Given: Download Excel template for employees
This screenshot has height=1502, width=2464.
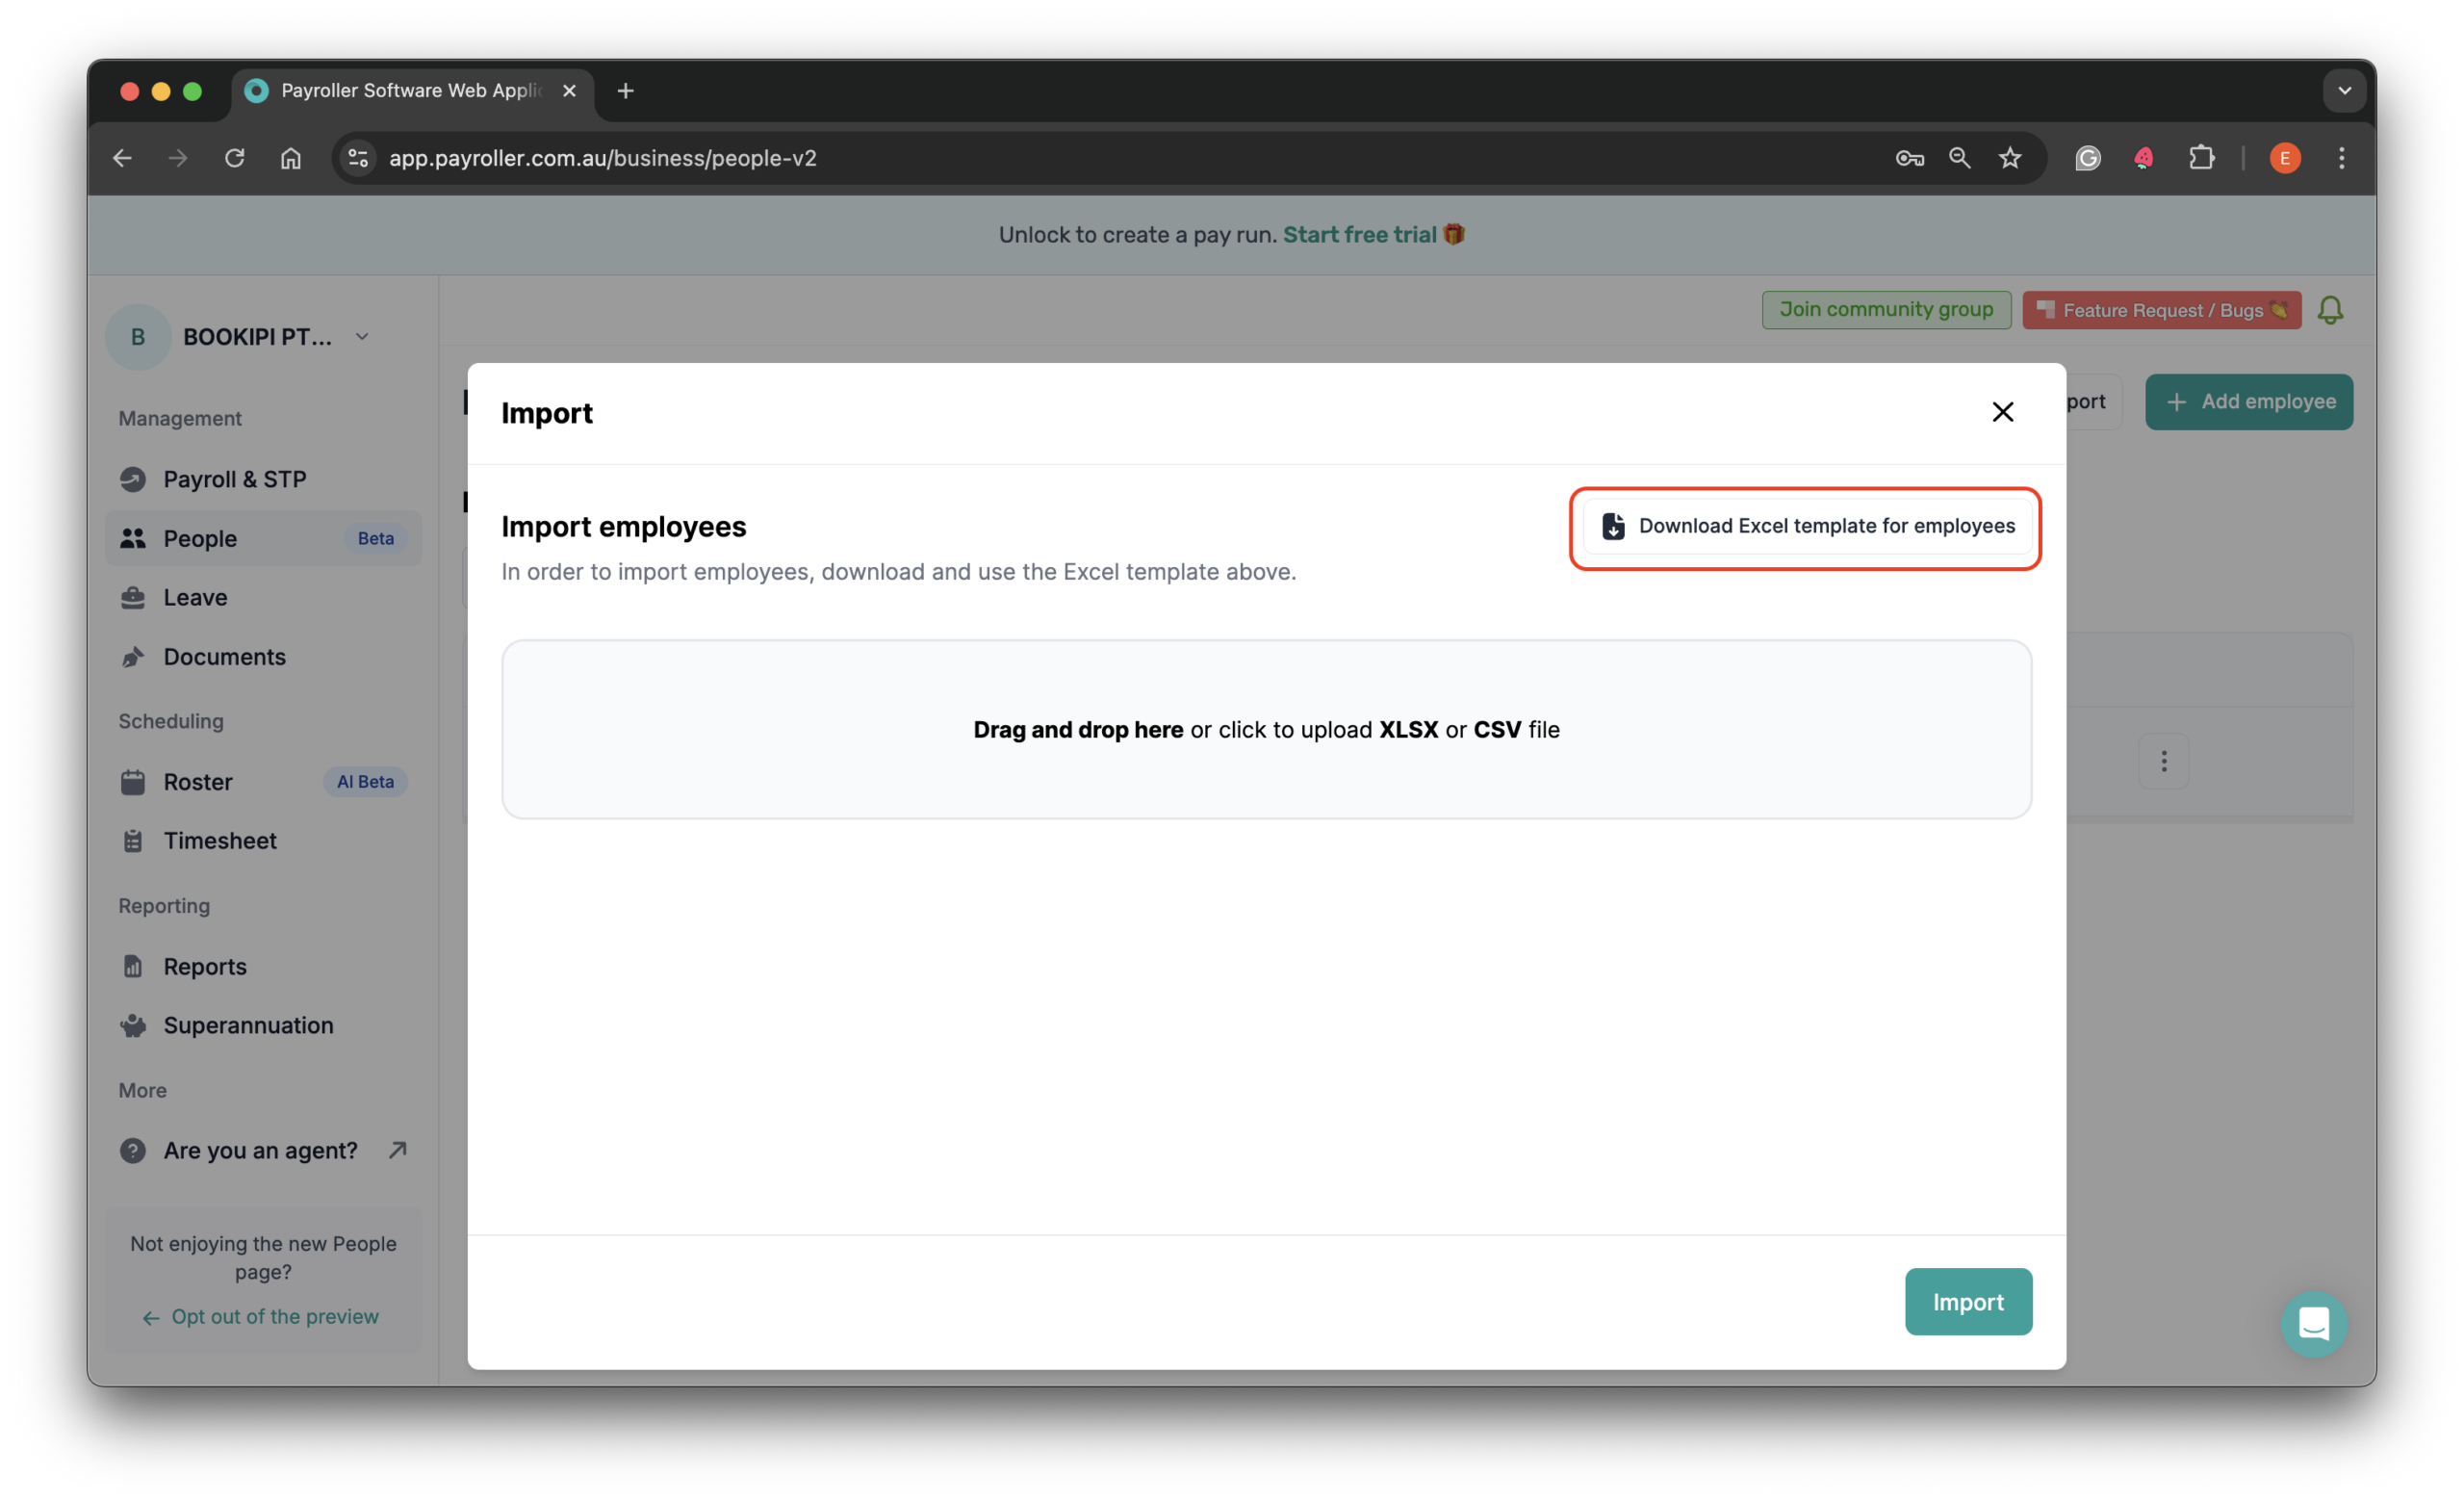Looking at the screenshot, I should click(1806, 526).
